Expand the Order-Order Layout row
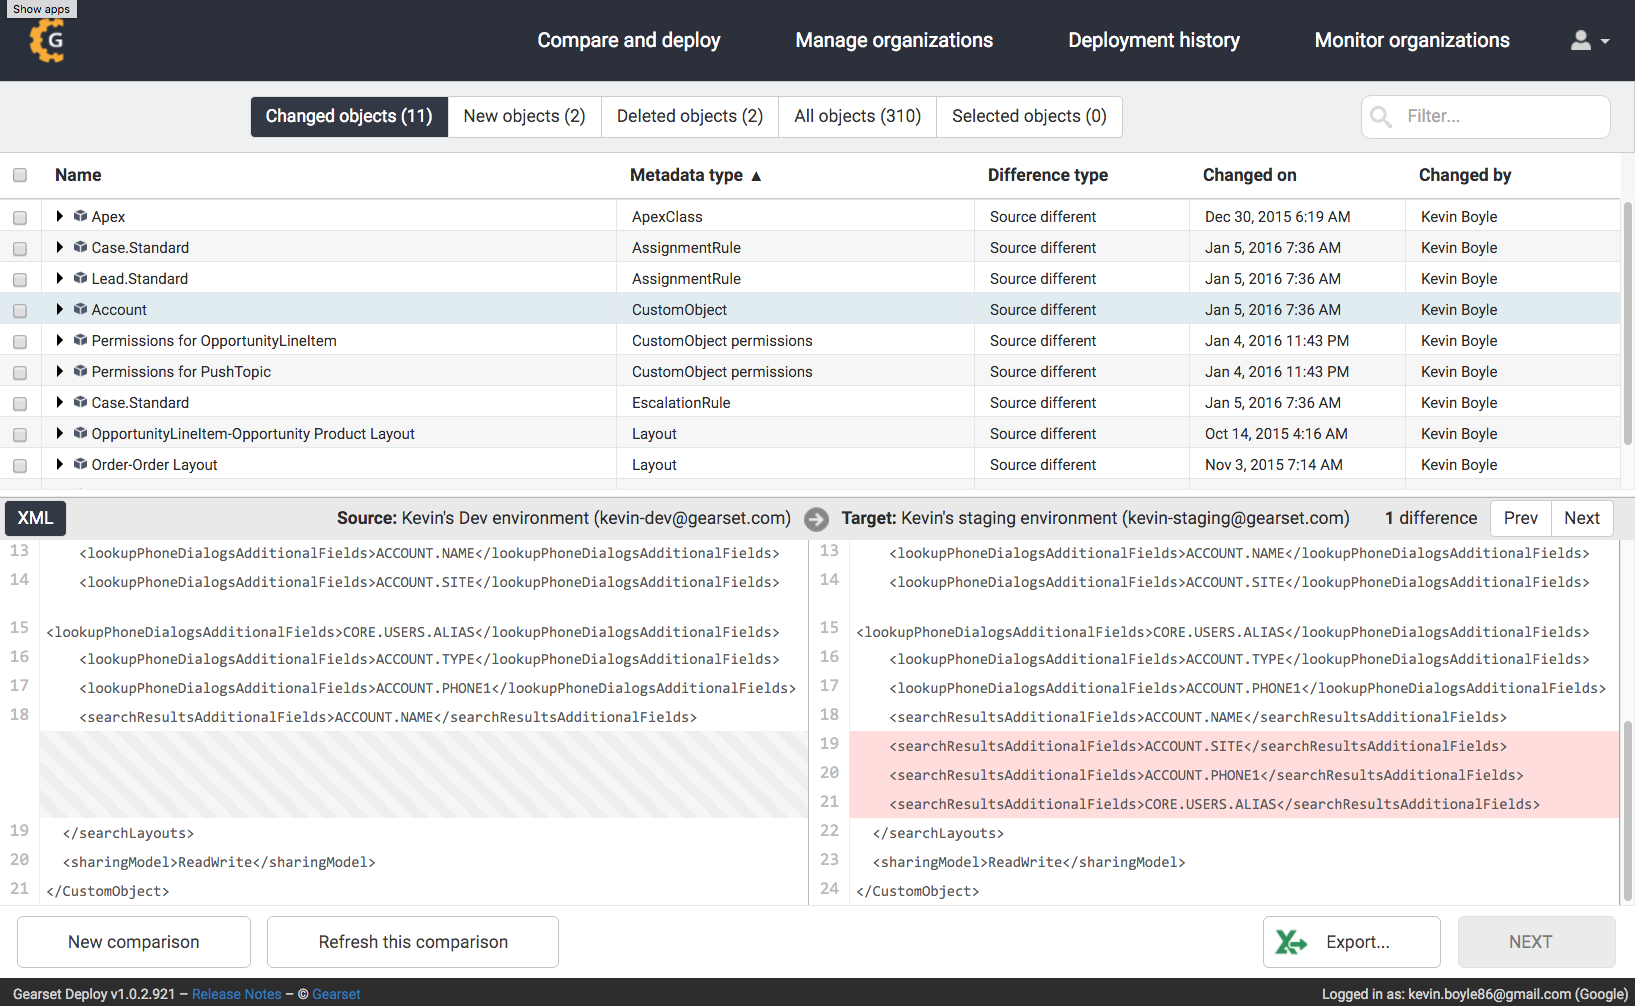The width and height of the screenshot is (1635, 1006). click(60, 464)
